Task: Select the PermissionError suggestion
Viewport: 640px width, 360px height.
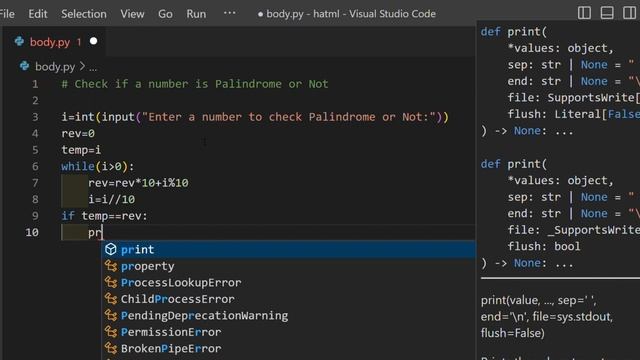Action: click(x=288, y=332)
